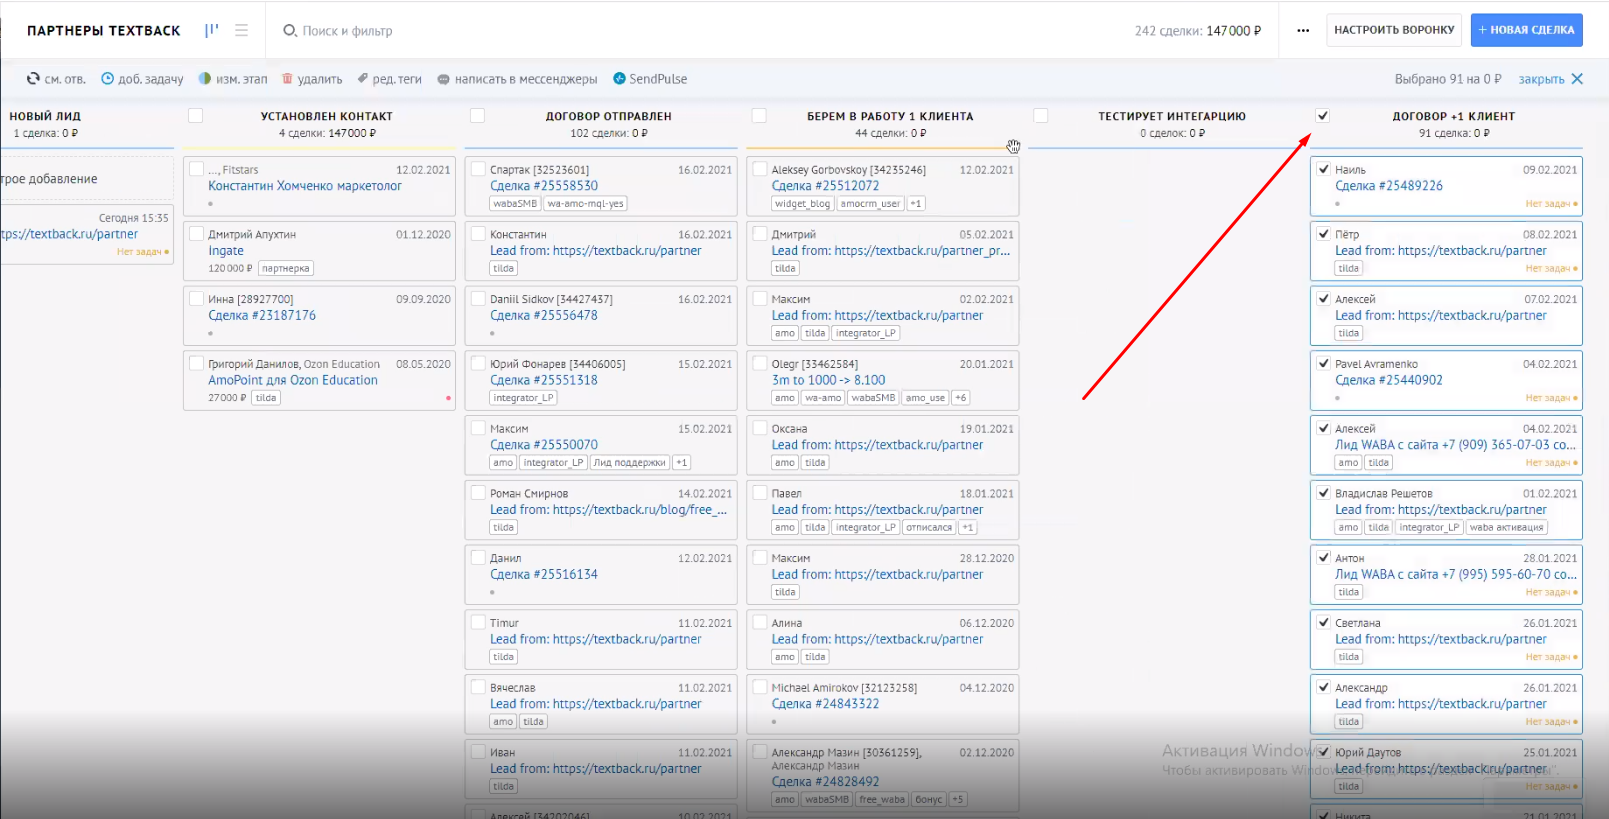Select all in 'Тестирует интеграцию' column checkbox
1609x819 pixels.
pyautogui.click(x=1041, y=116)
